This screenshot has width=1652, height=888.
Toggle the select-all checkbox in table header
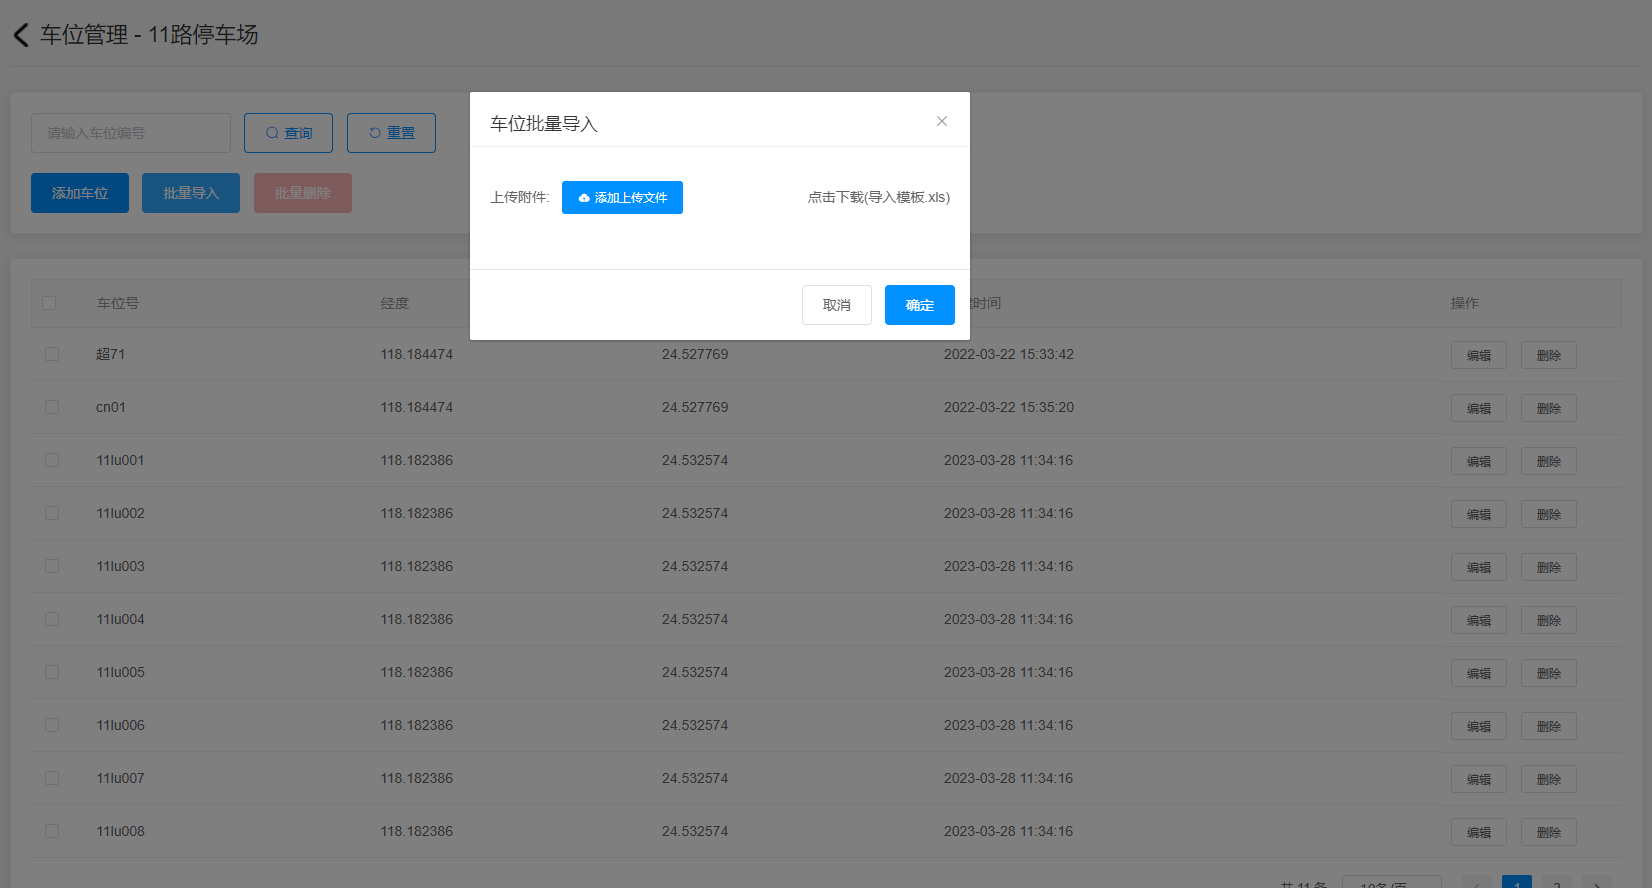[49, 303]
